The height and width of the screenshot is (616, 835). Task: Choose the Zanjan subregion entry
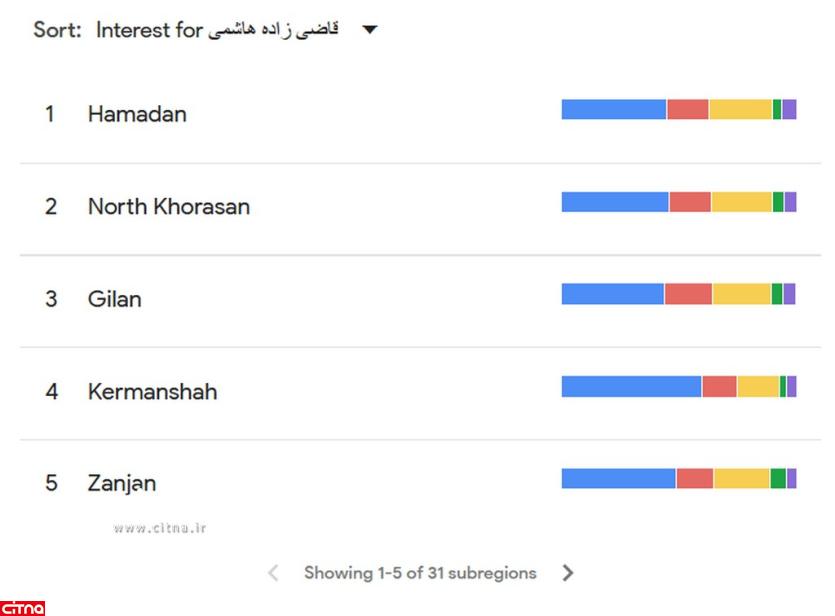[x=122, y=483]
